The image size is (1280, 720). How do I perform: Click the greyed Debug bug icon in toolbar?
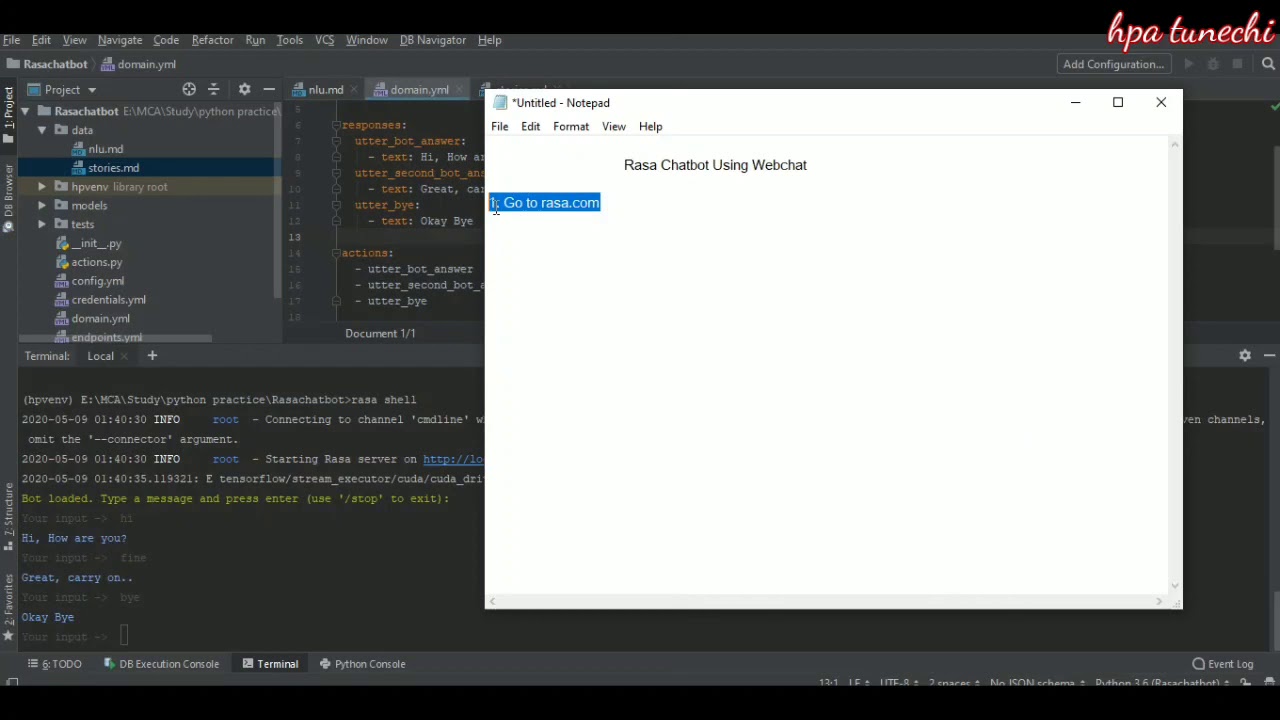pyautogui.click(x=1213, y=64)
